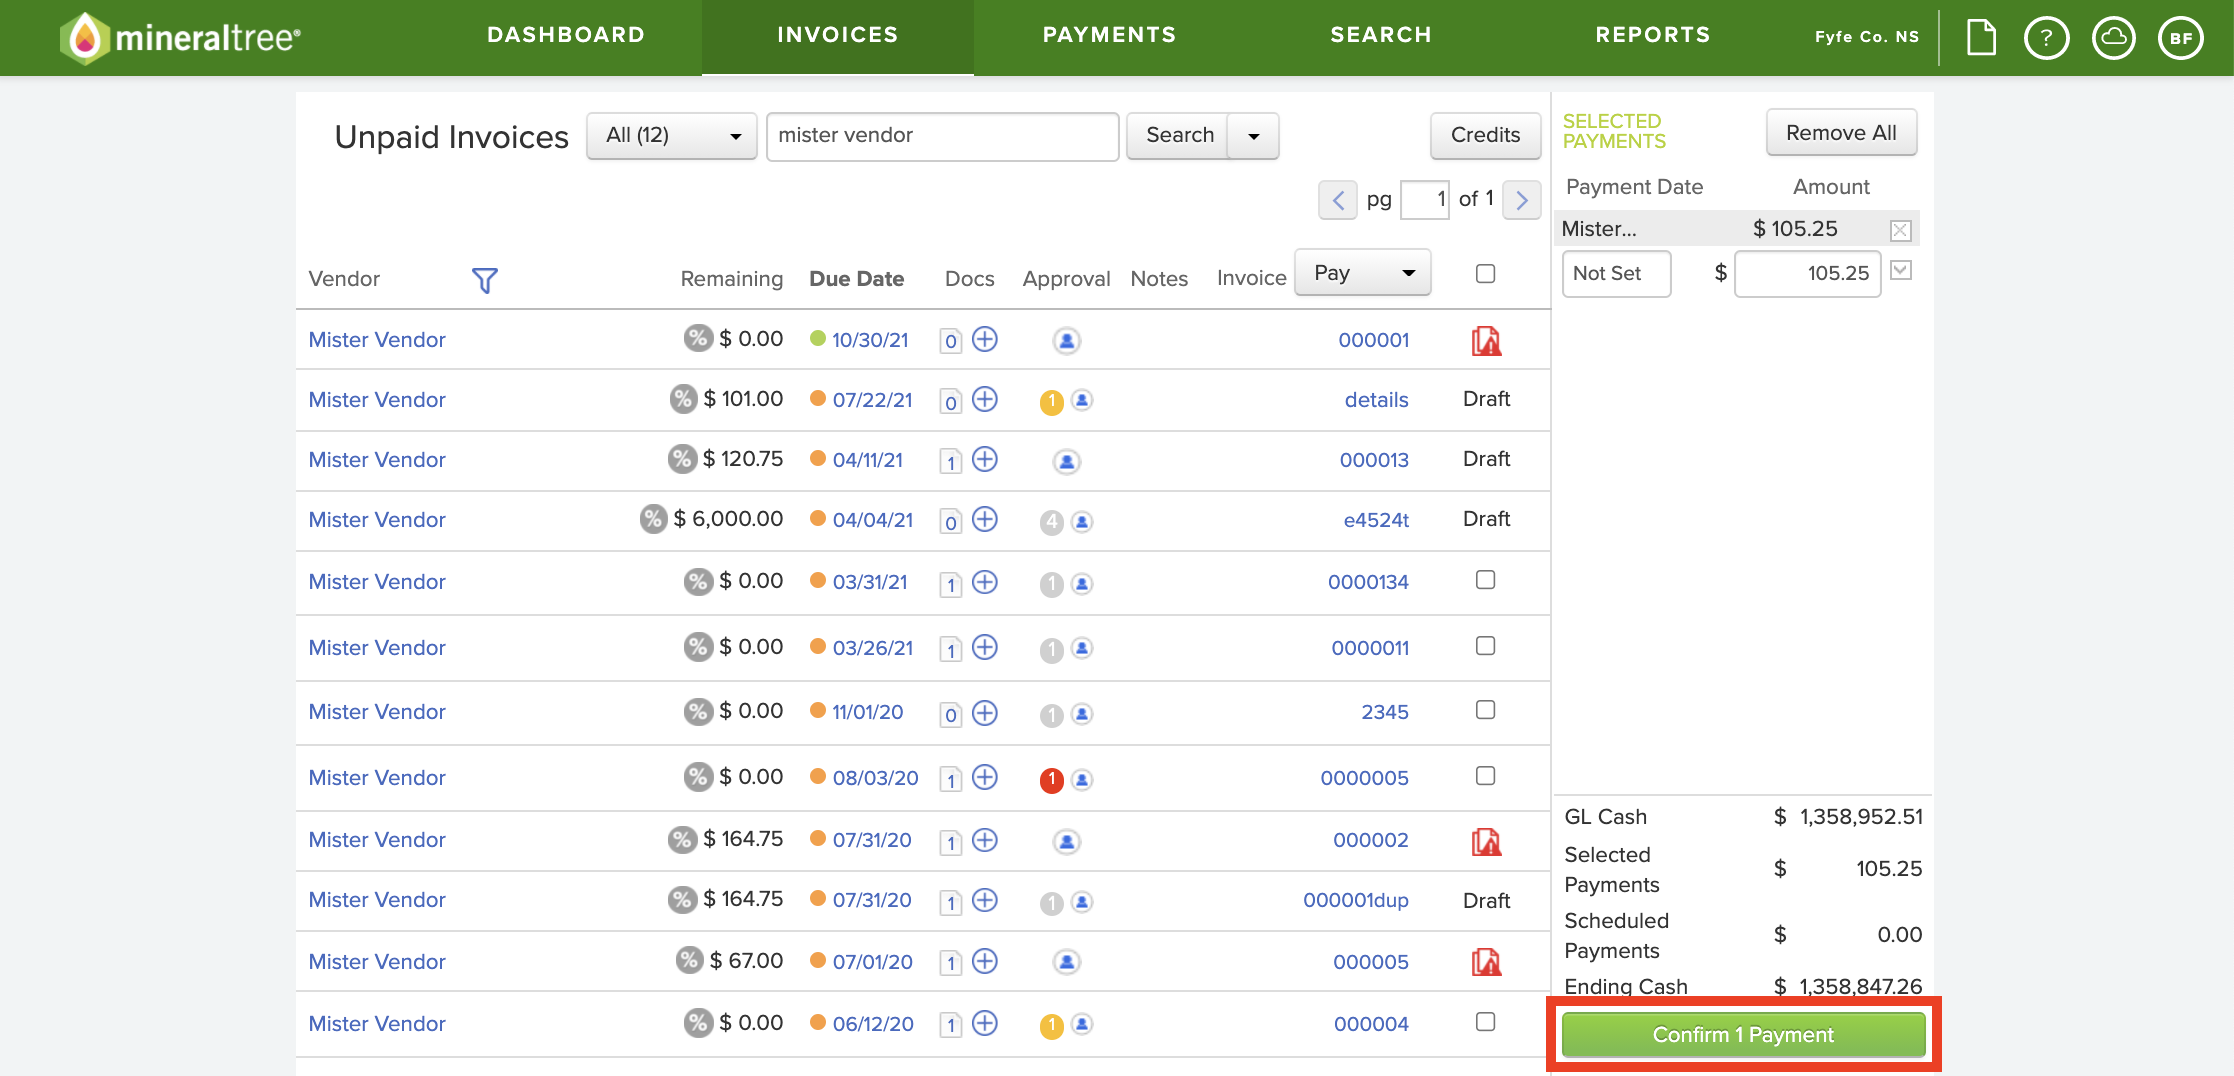The image size is (2234, 1076).
Task: Open invoice link 000013
Action: tap(1374, 460)
